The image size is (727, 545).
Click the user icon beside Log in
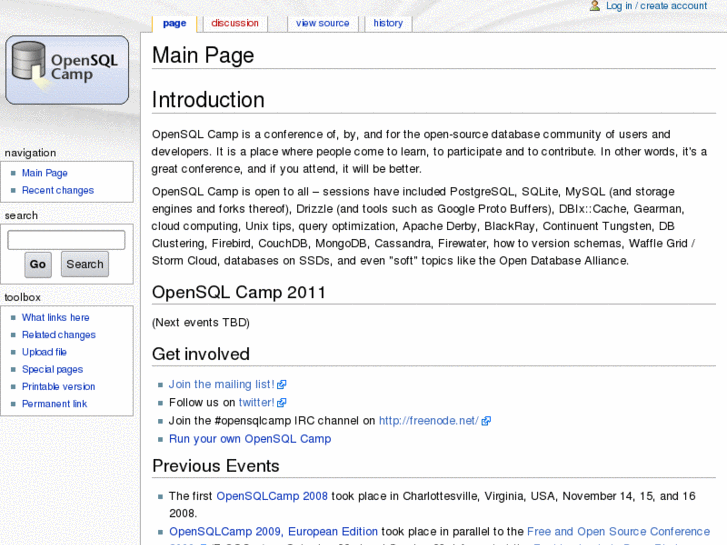(594, 6)
